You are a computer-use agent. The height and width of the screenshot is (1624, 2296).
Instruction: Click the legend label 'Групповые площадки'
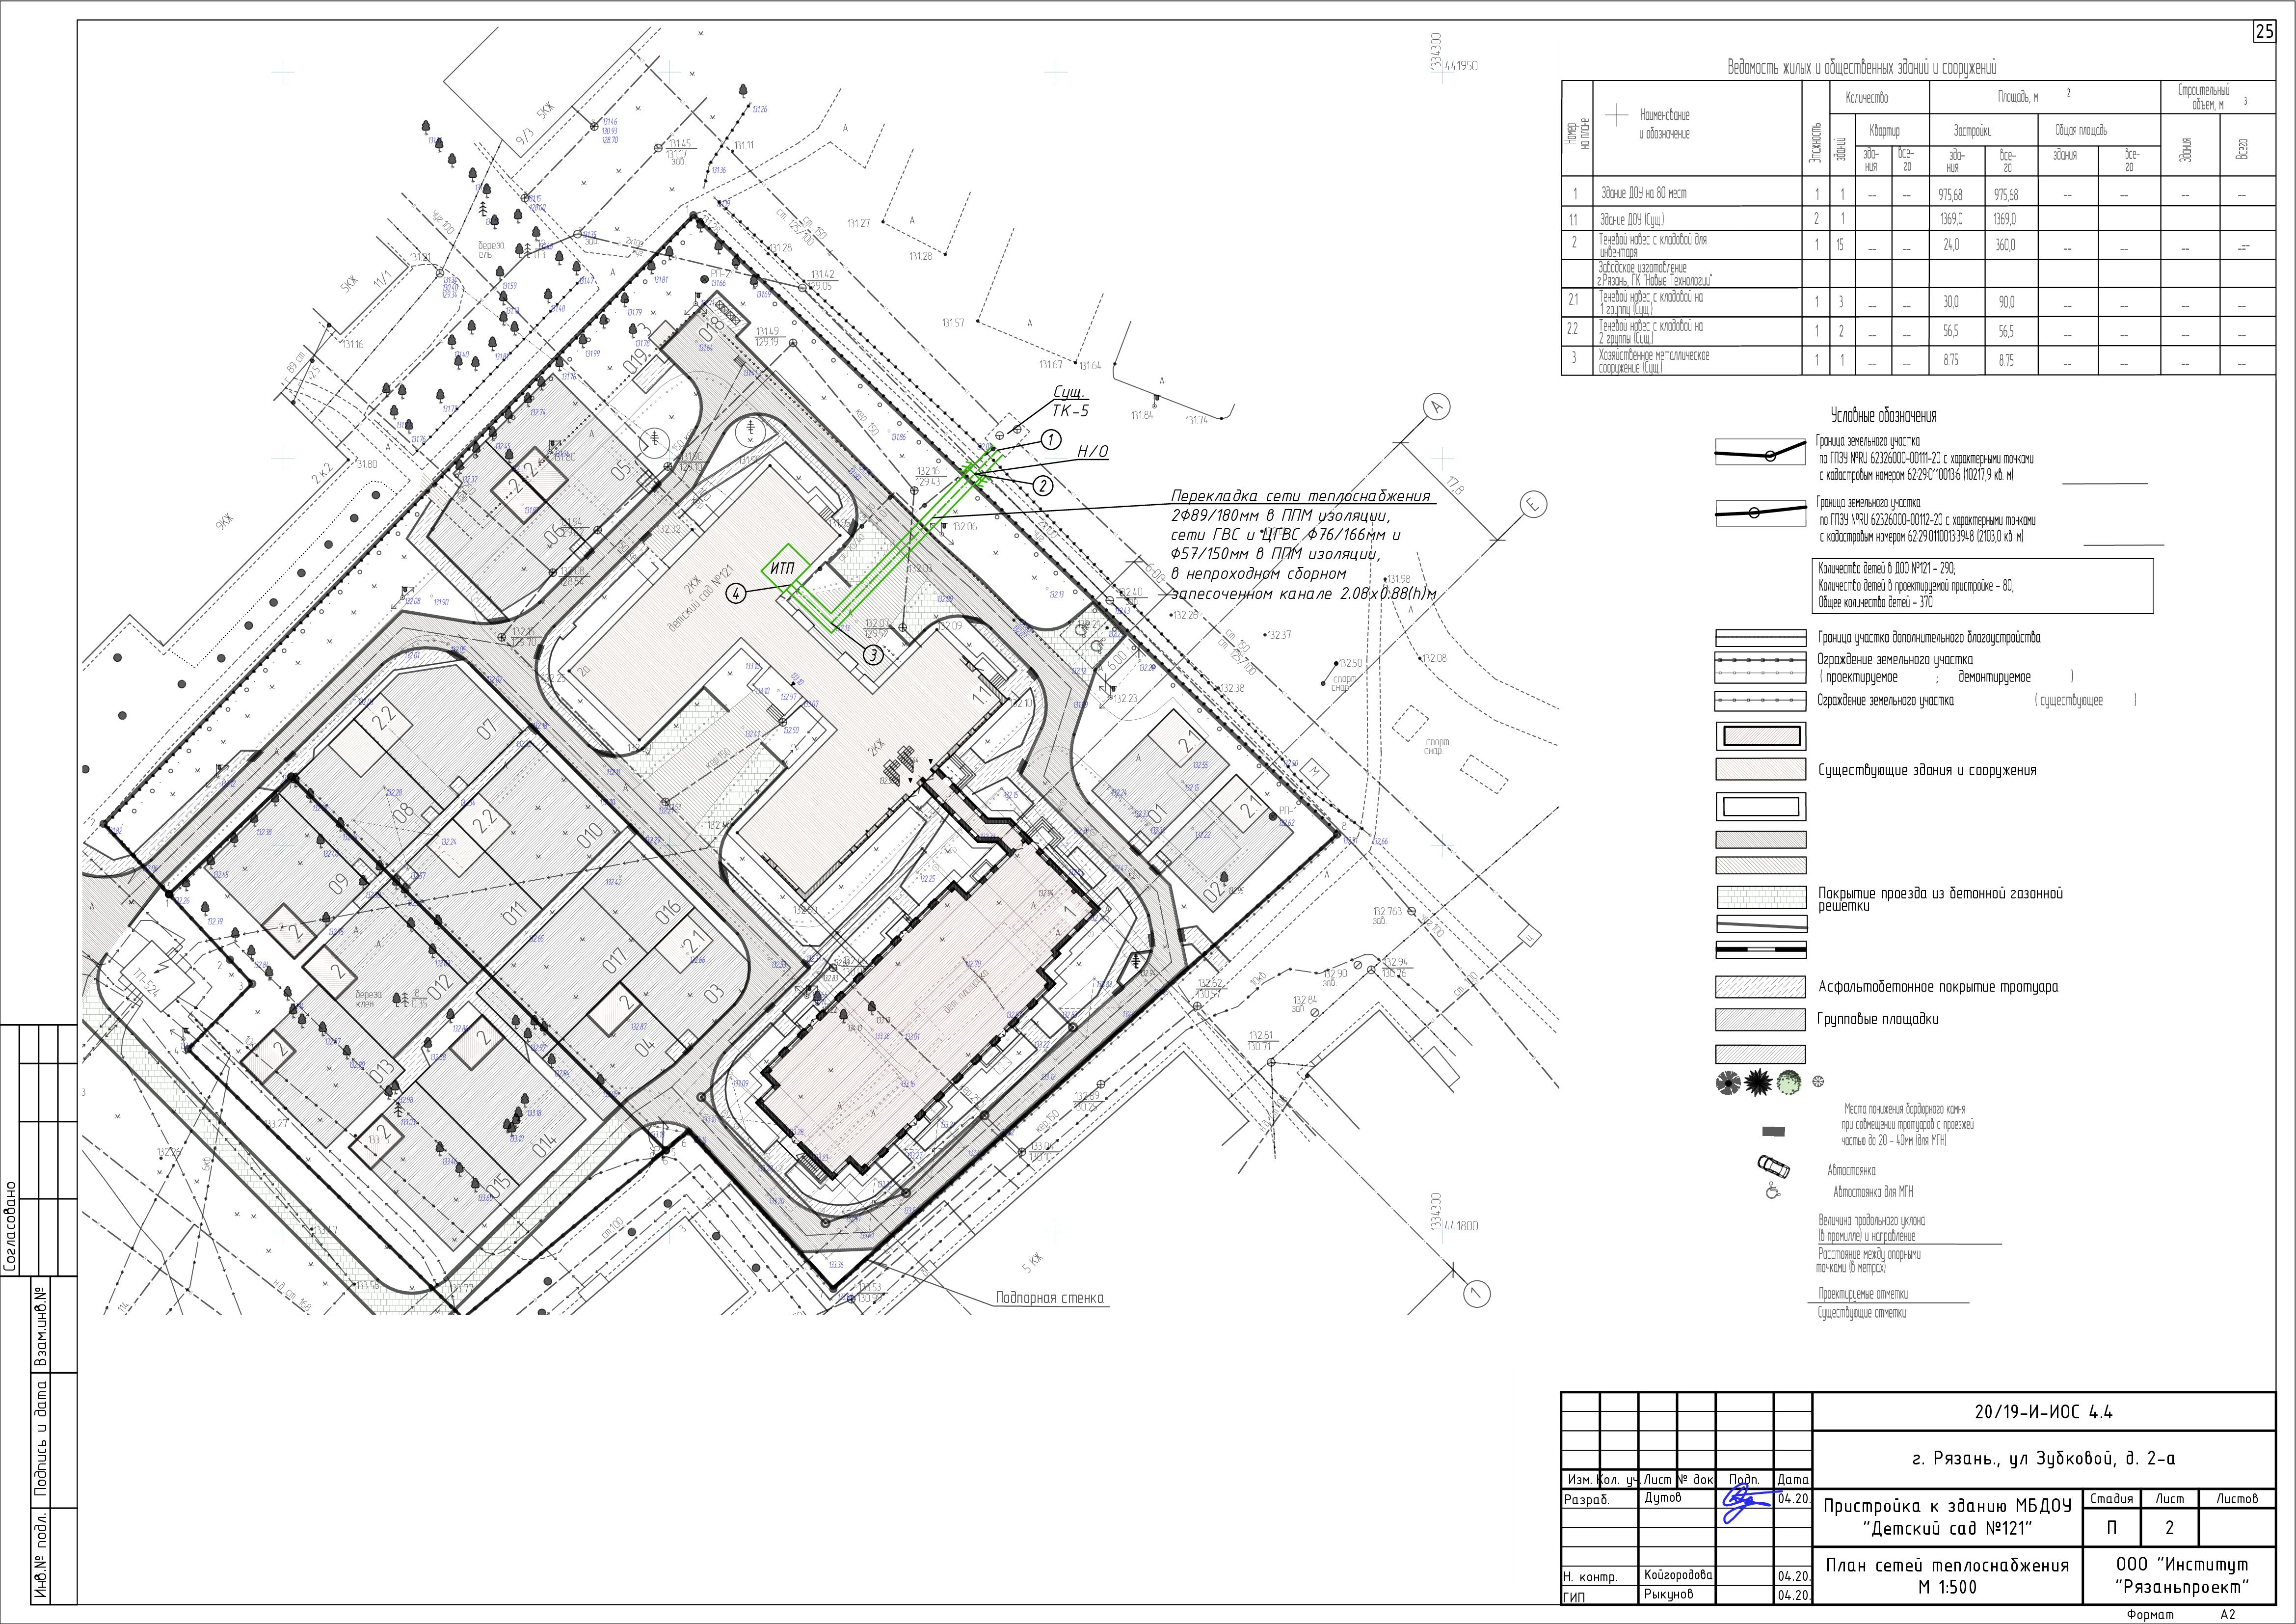coord(1877,1019)
